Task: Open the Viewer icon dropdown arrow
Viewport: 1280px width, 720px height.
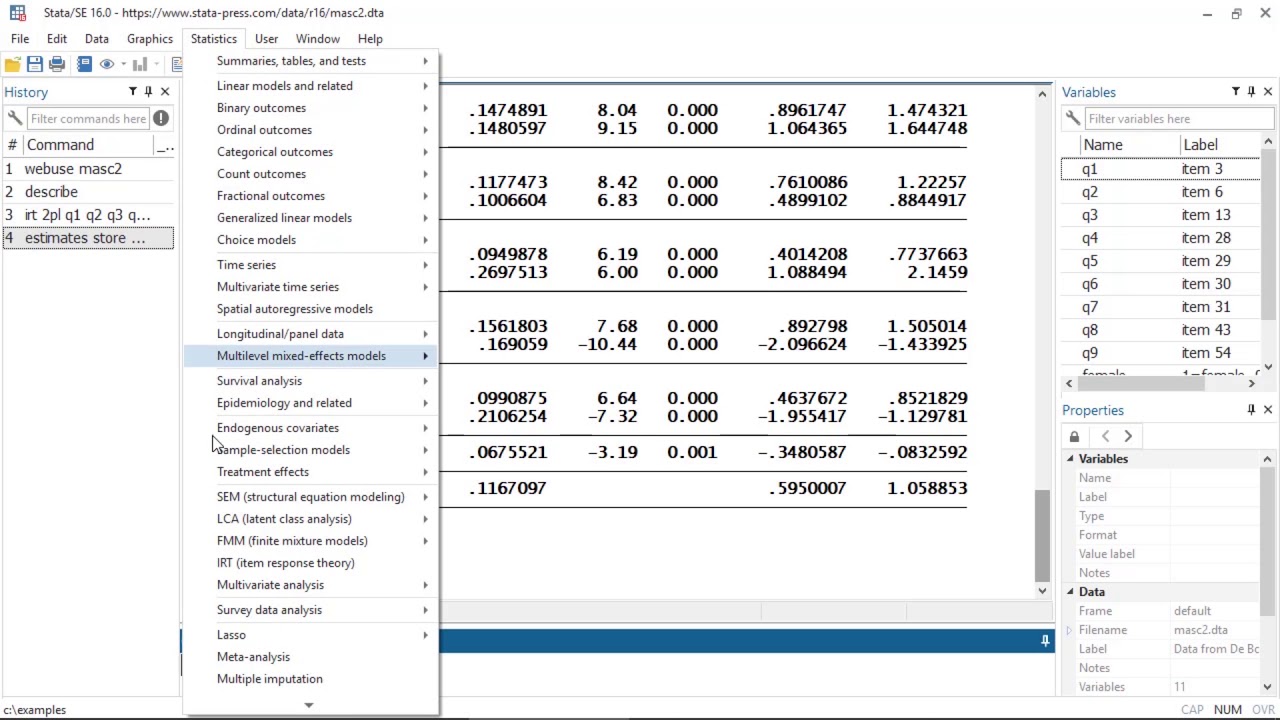Action: (x=124, y=64)
